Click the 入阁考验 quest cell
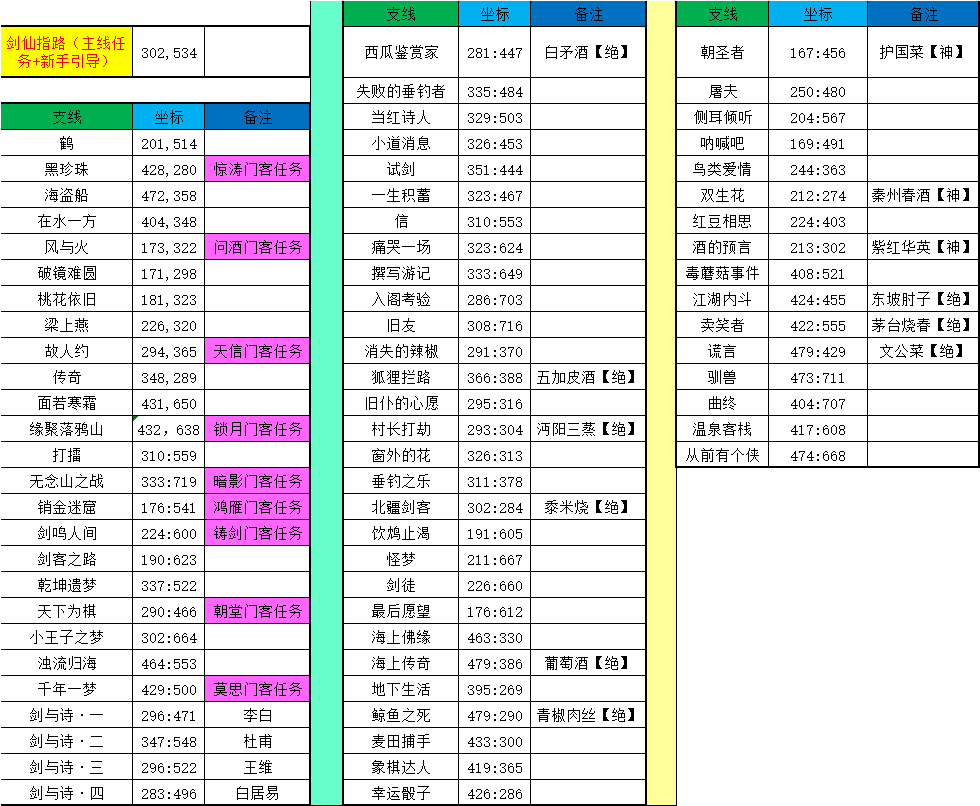The image size is (980, 806). (401, 299)
